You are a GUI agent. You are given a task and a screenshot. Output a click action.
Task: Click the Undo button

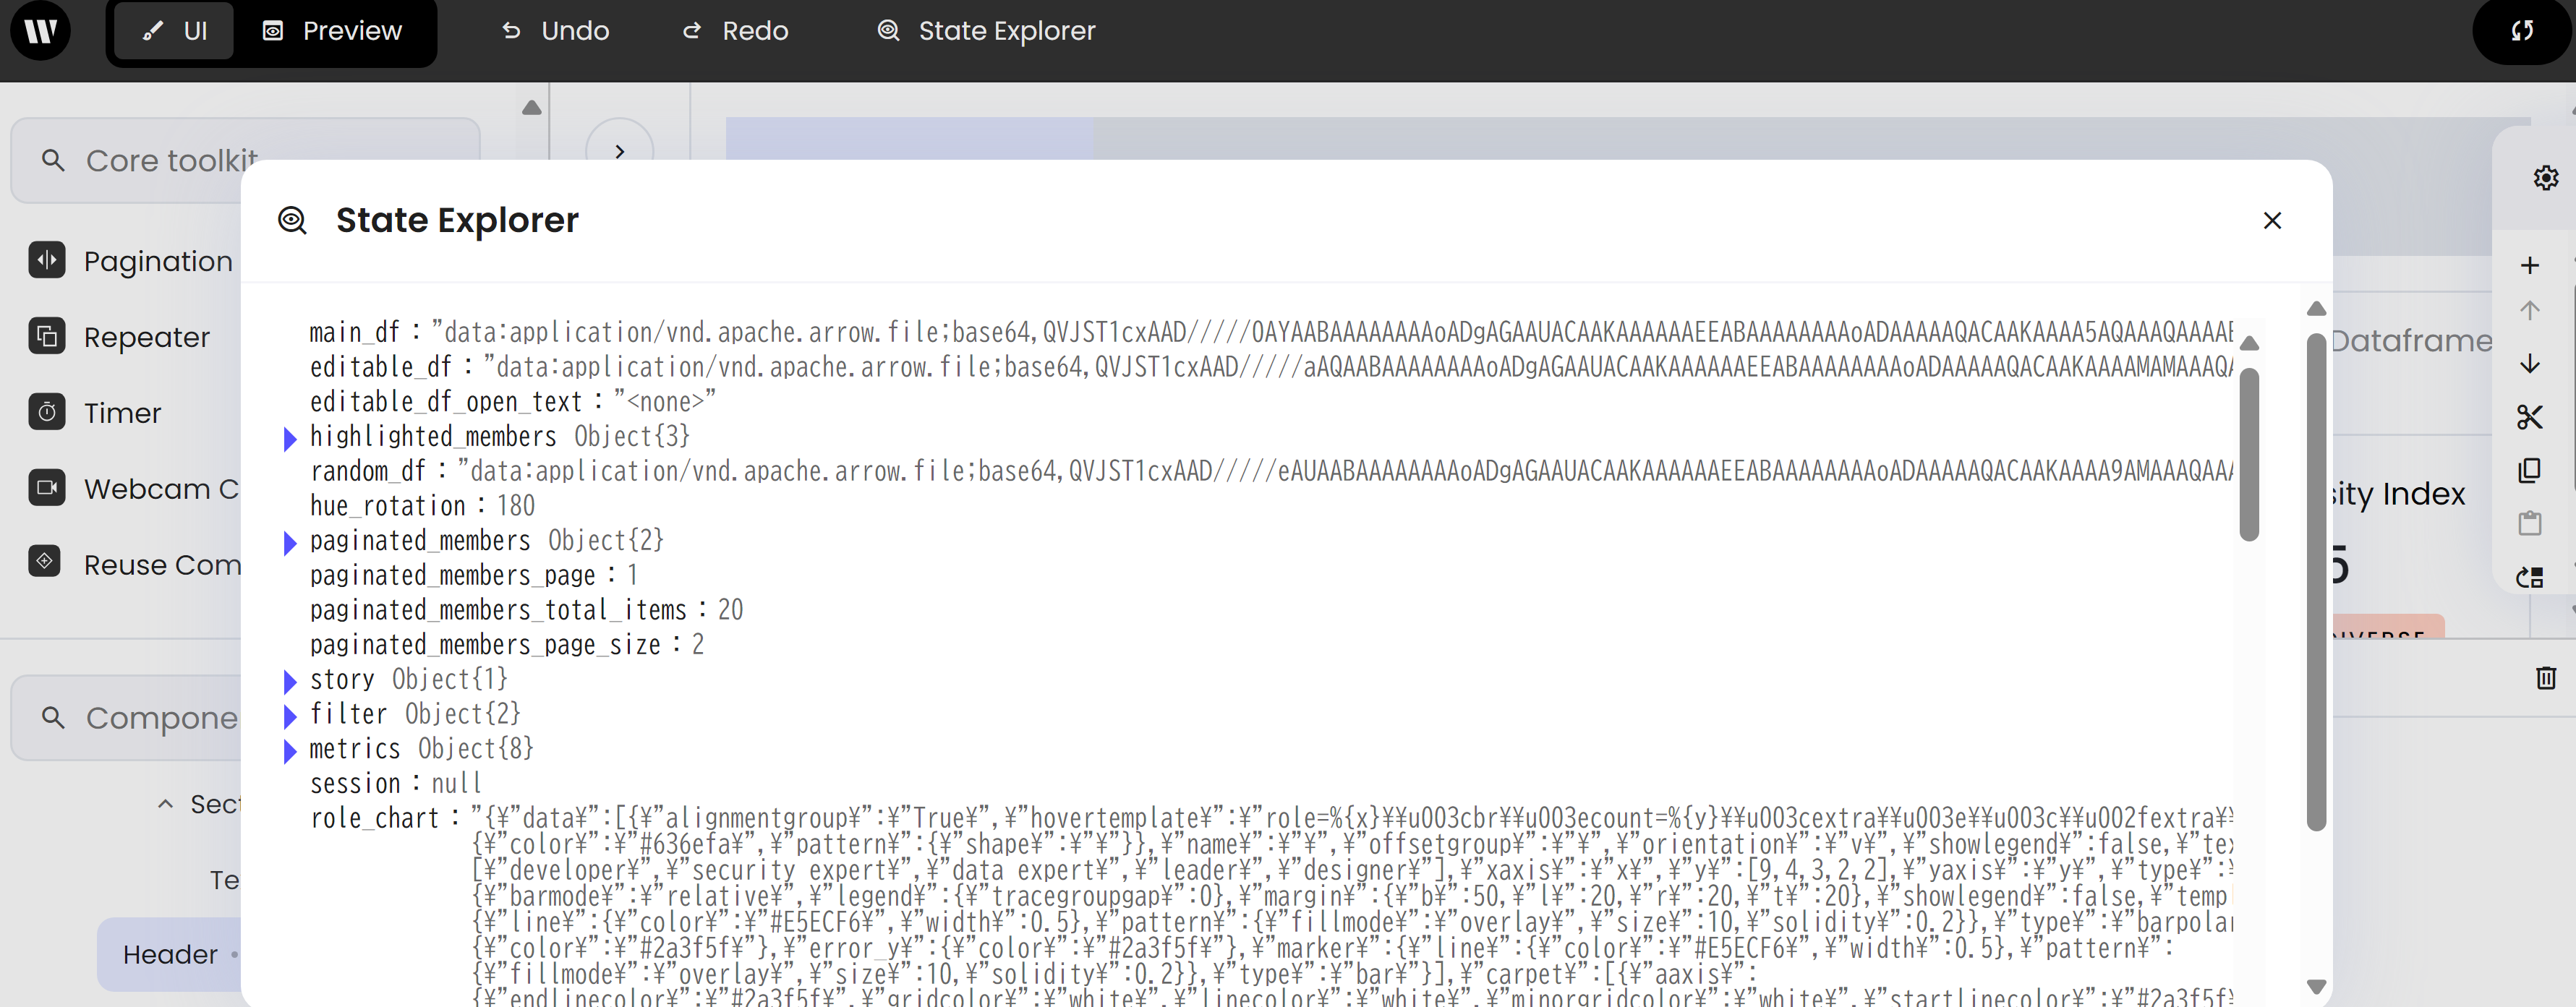pyautogui.click(x=553, y=31)
